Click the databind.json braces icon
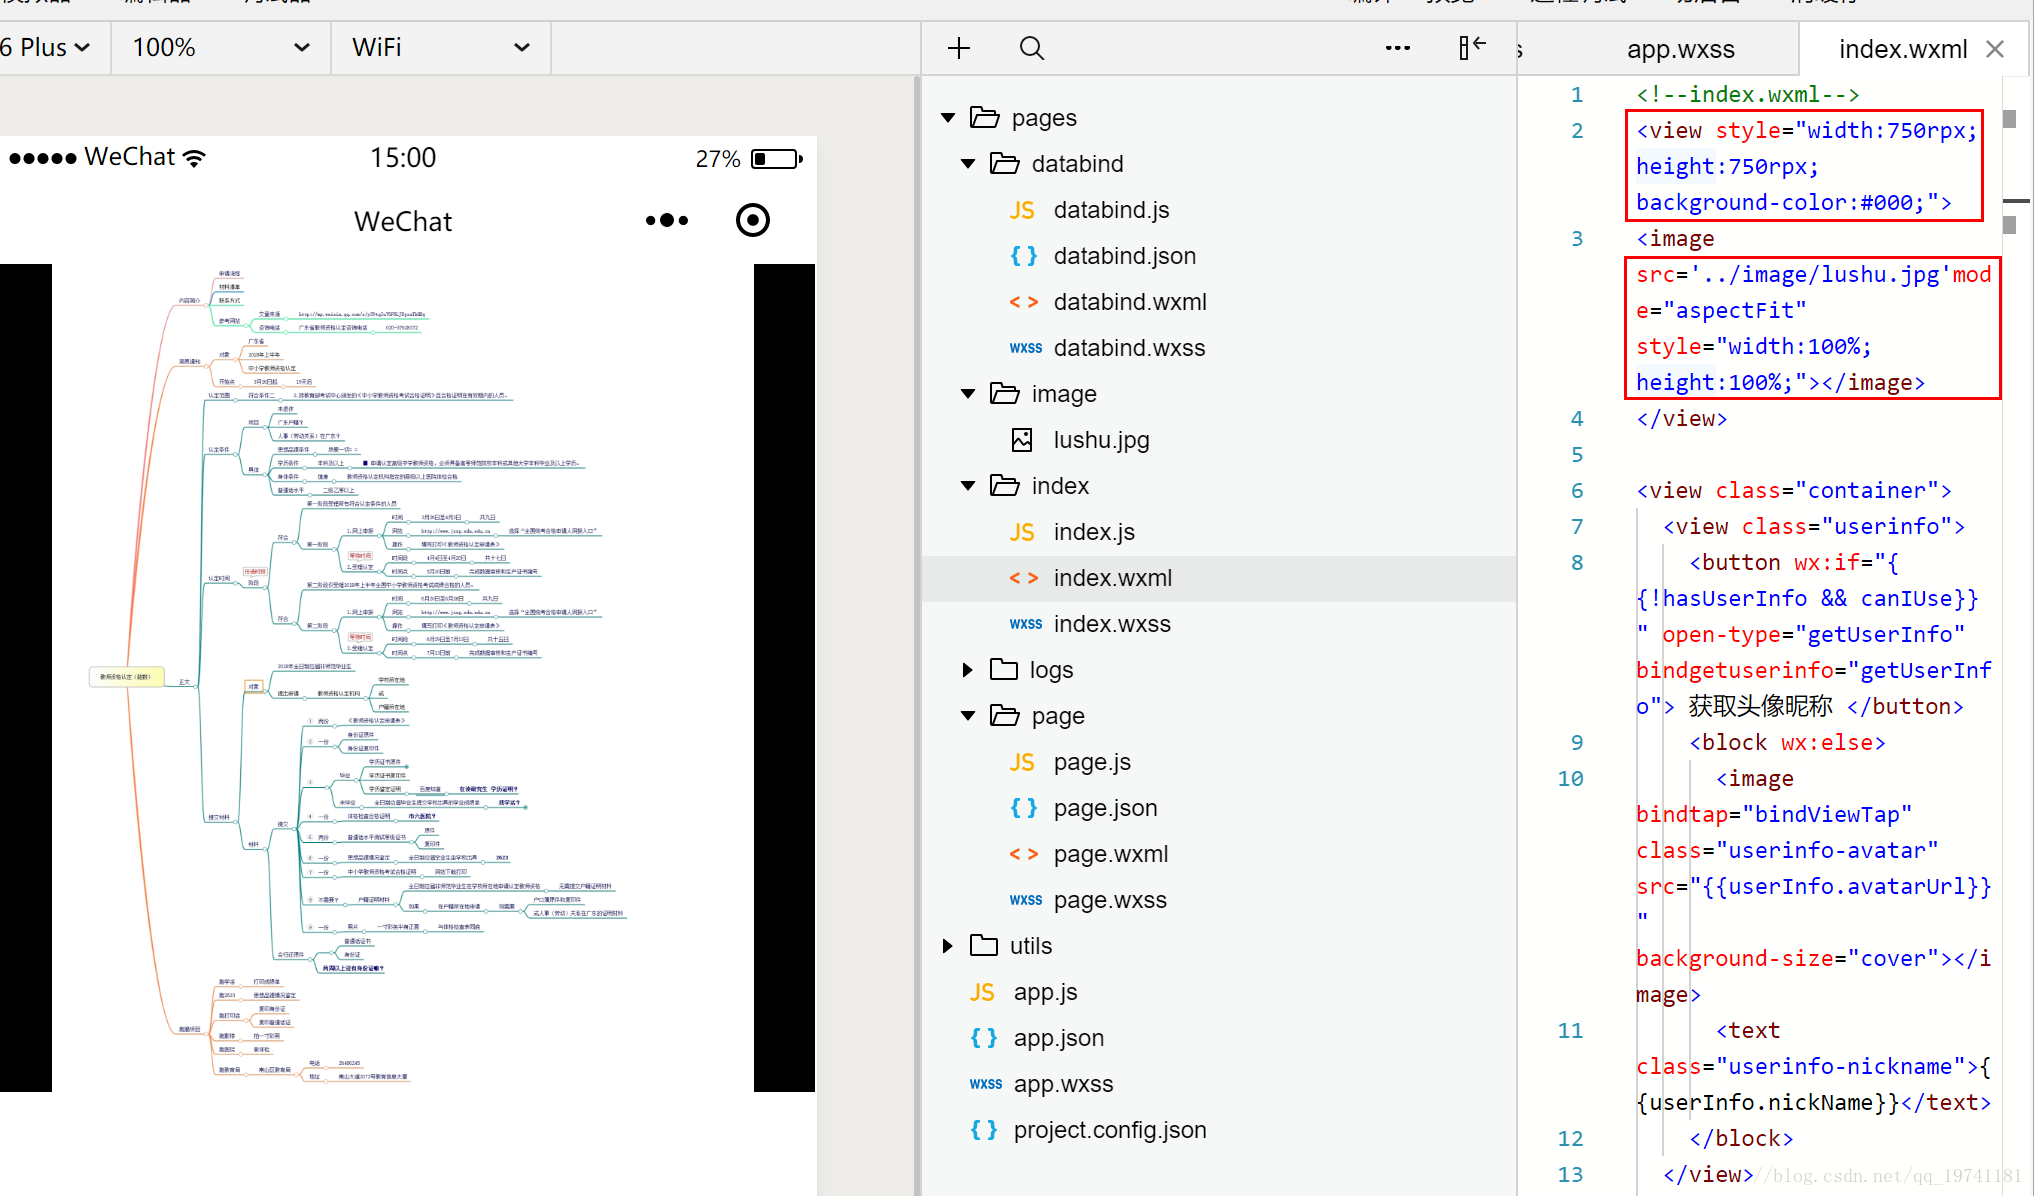Image resolution: width=2034 pixels, height=1196 pixels. (1023, 256)
